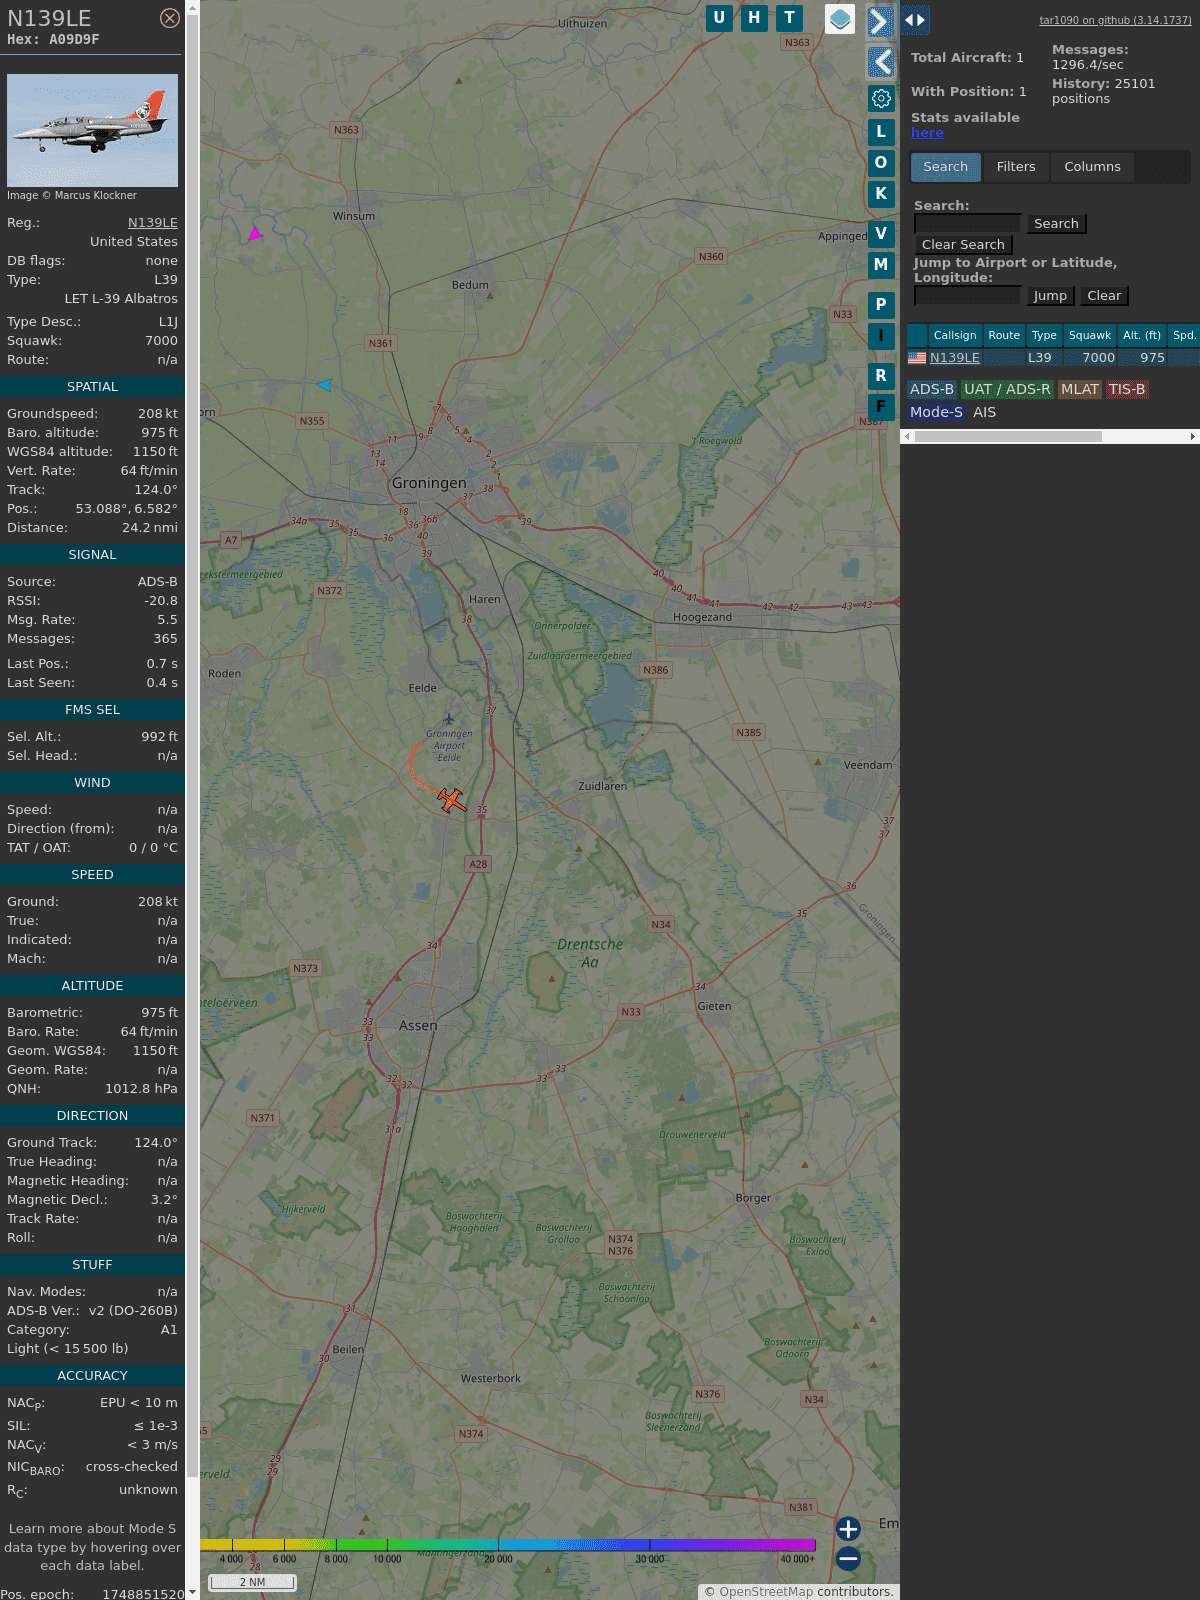Click the ADS-B legend label
The width and height of the screenshot is (1200, 1600).
tap(932, 390)
